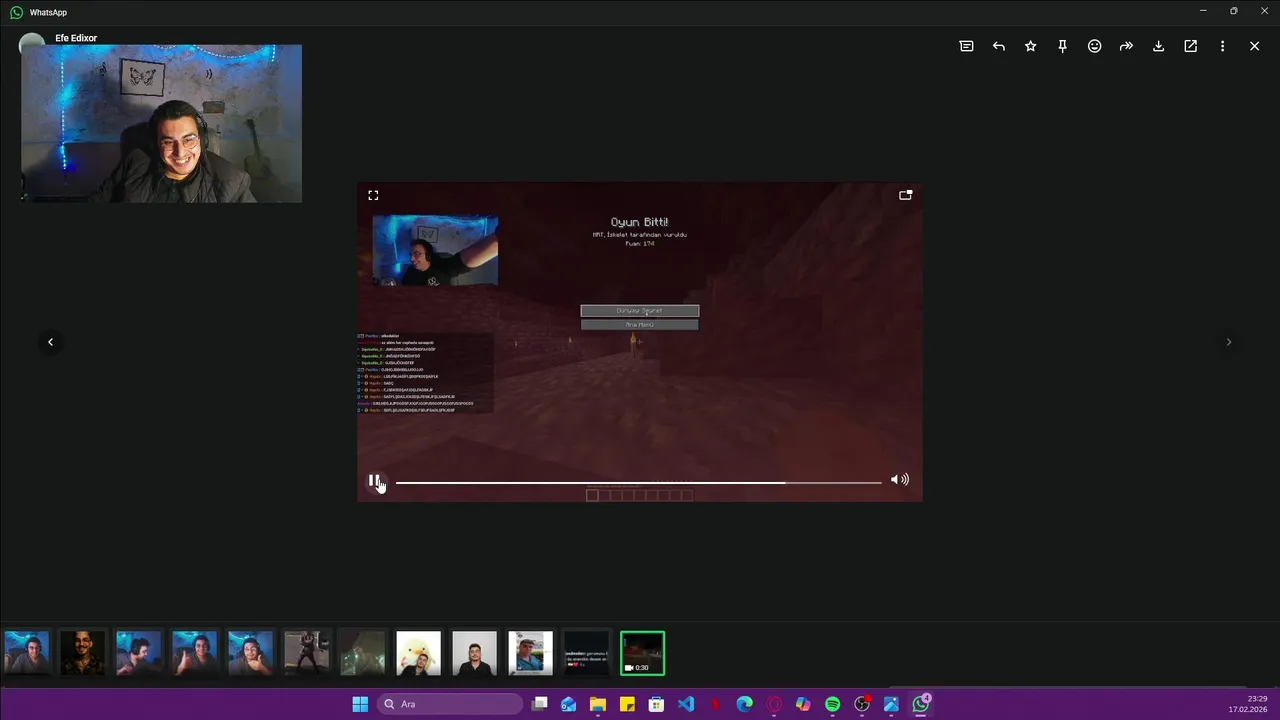This screenshot has width=1280, height=720.
Task: Open the dark text screenshot thumbnail
Action: click(586, 653)
